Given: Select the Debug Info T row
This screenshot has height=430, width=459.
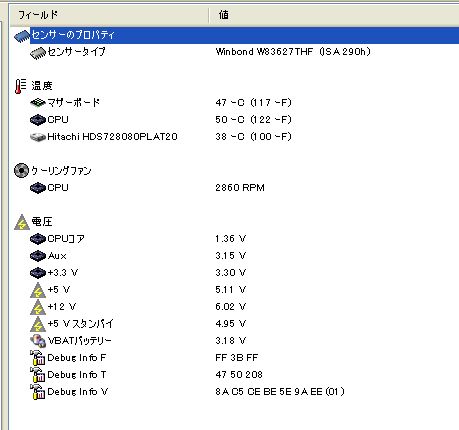Looking at the screenshot, I should click(x=234, y=375).
